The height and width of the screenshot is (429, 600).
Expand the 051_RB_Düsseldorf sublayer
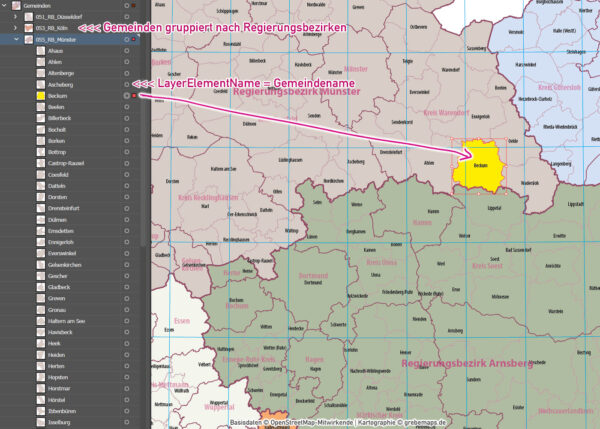pyautogui.click(x=15, y=17)
